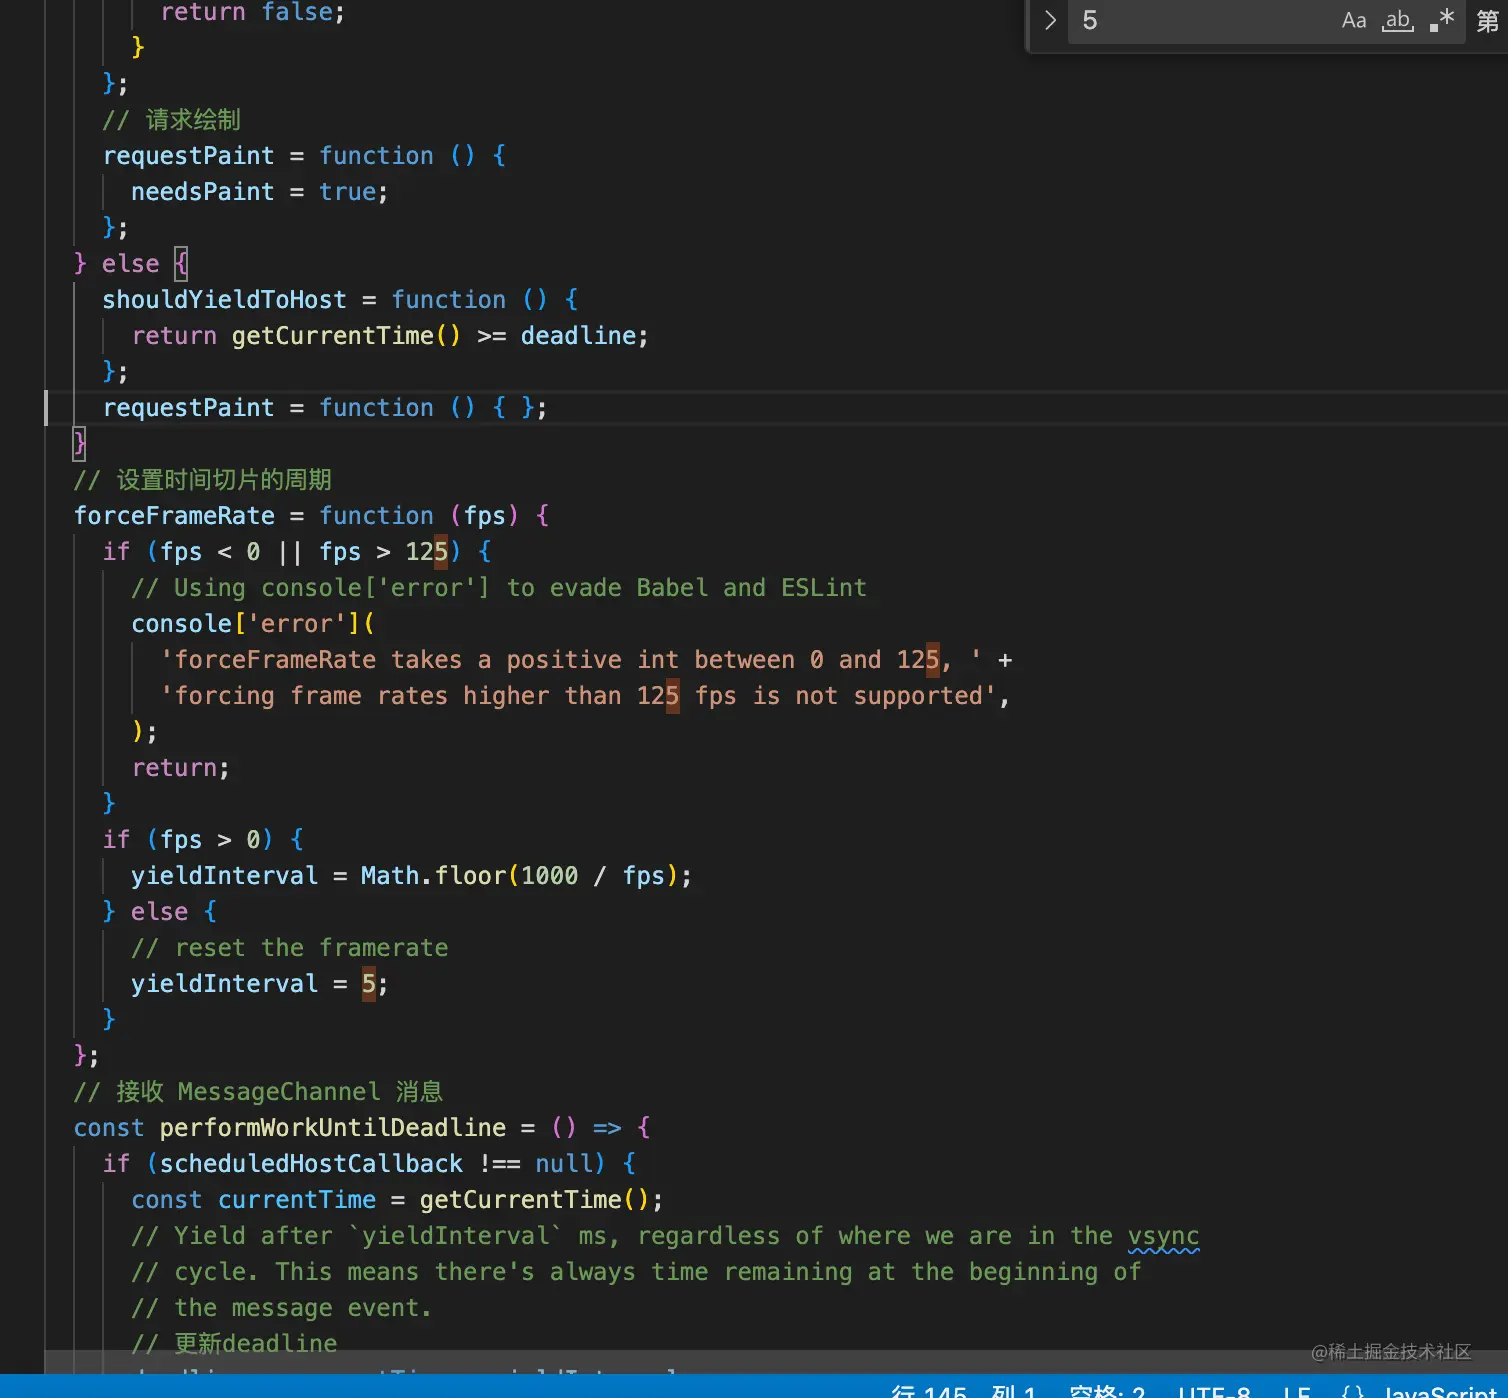Click "scheduledHostCallback" in the if condition
The image size is (1508, 1398).
[311, 1164]
